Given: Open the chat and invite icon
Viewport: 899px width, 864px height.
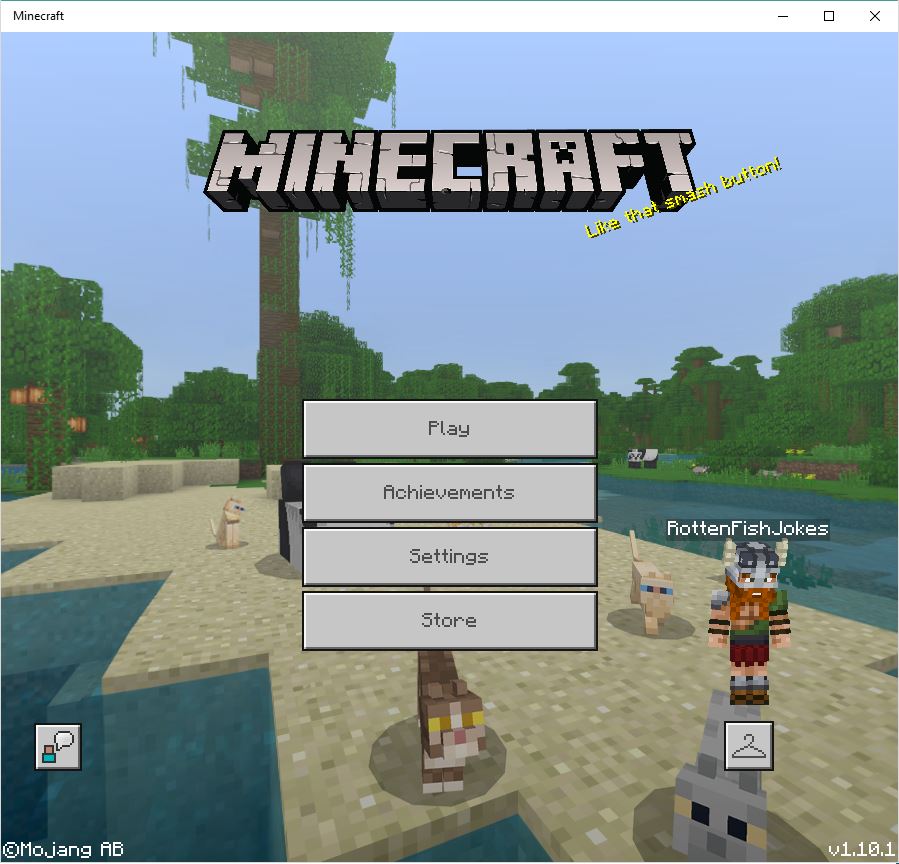Looking at the screenshot, I should coord(58,746).
